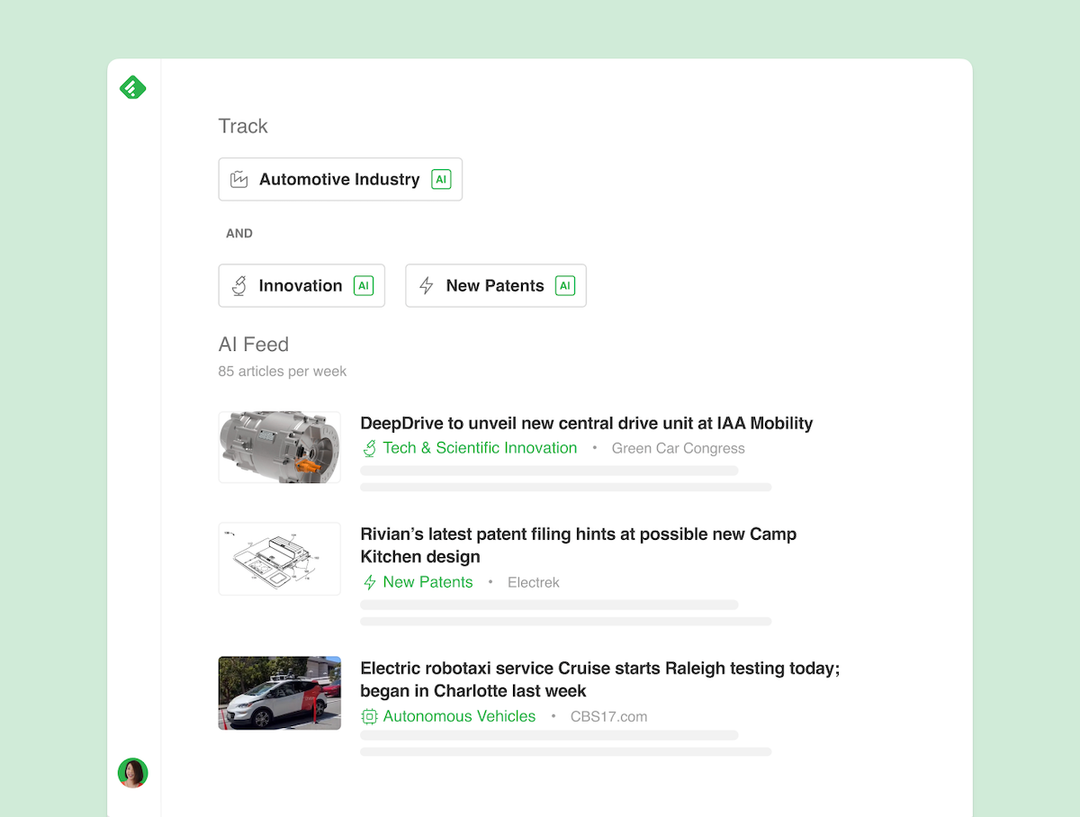The image size is (1080, 817).
Task: Select the New Patents label on Rivian article
Action: [428, 582]
